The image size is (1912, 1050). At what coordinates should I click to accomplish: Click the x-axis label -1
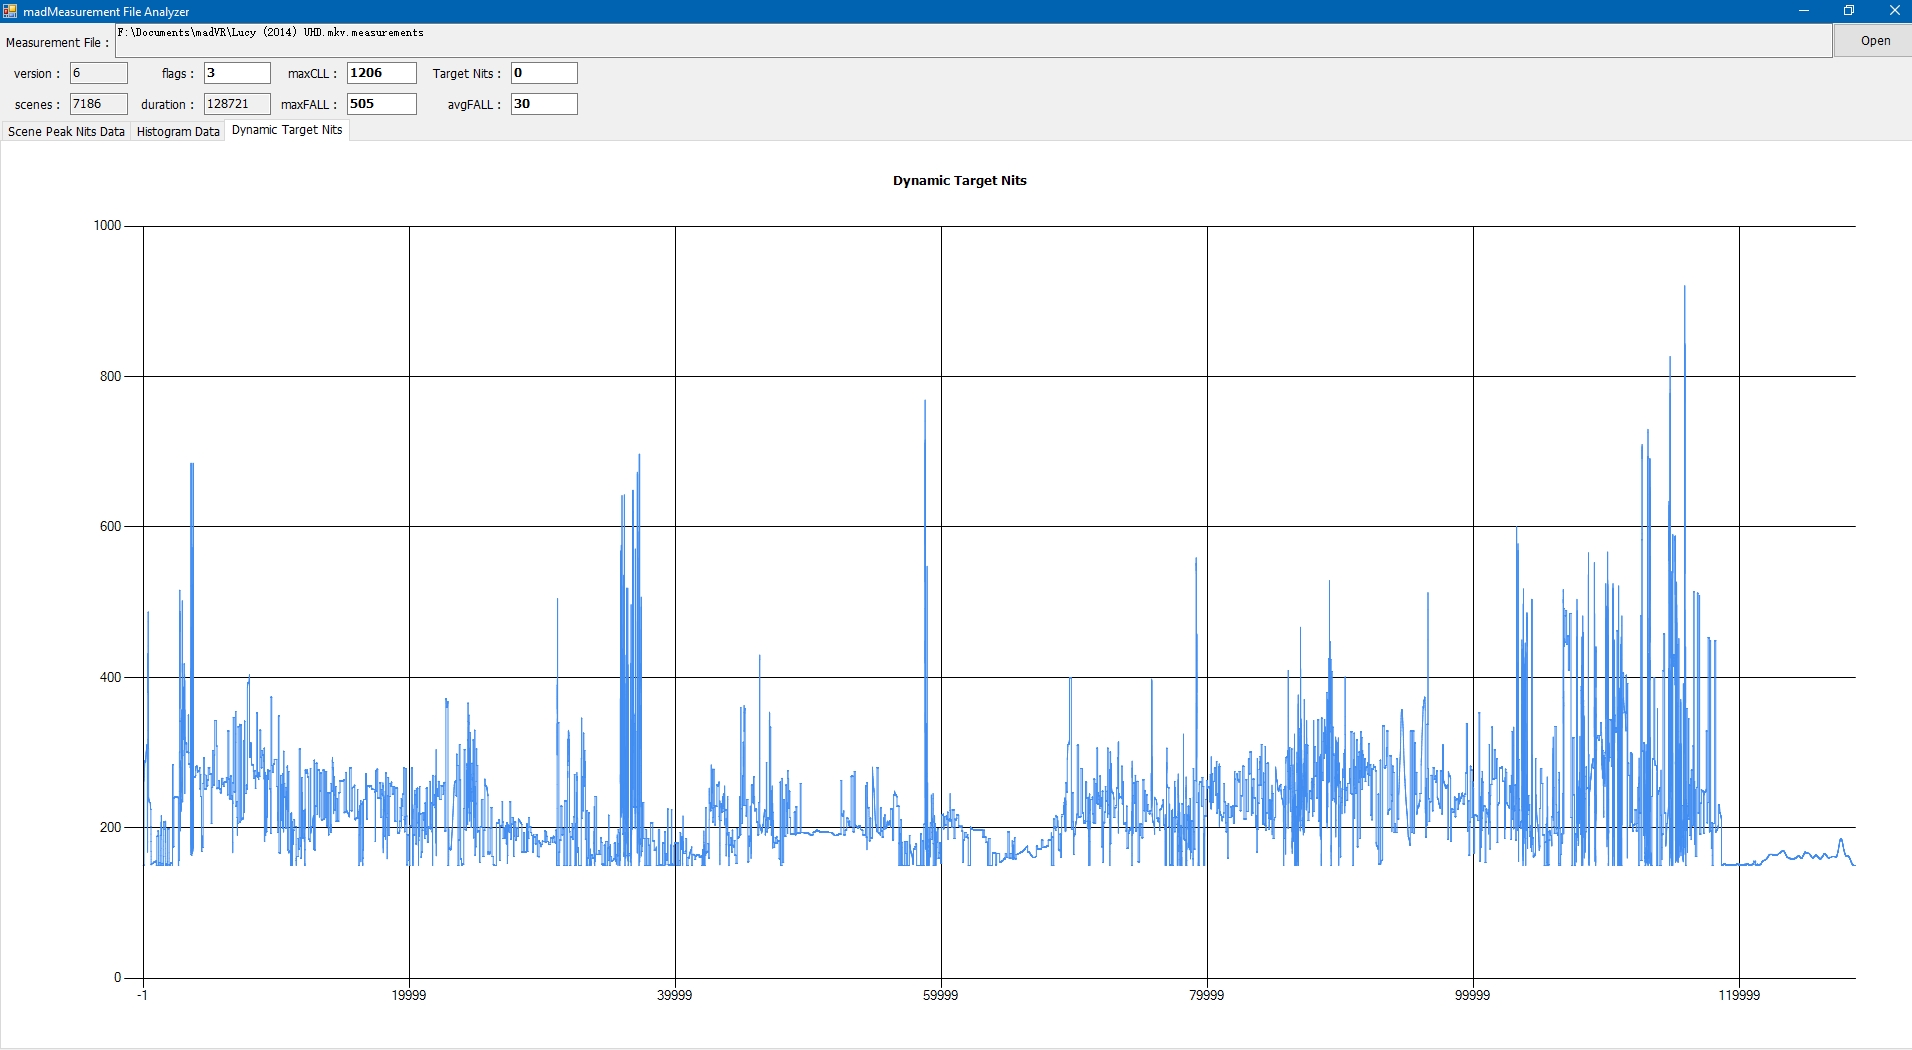tap(143, 995)
